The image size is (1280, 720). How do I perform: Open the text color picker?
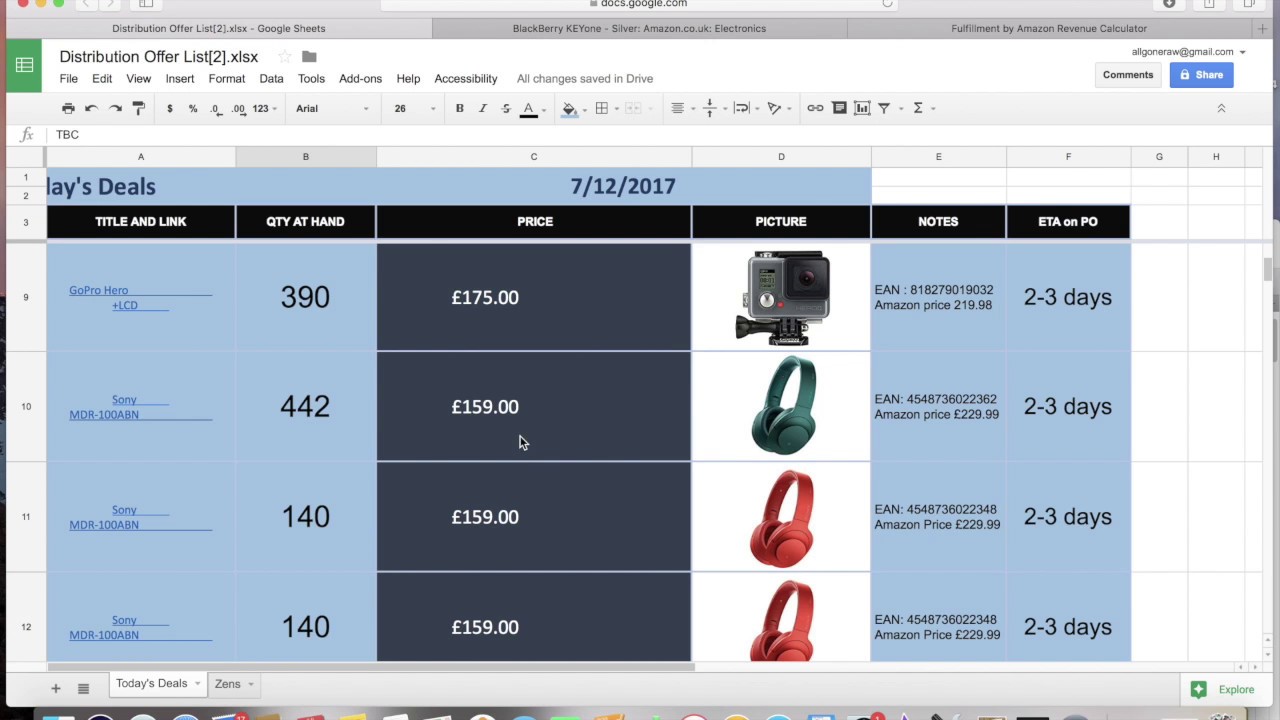(x=529, y=108)
